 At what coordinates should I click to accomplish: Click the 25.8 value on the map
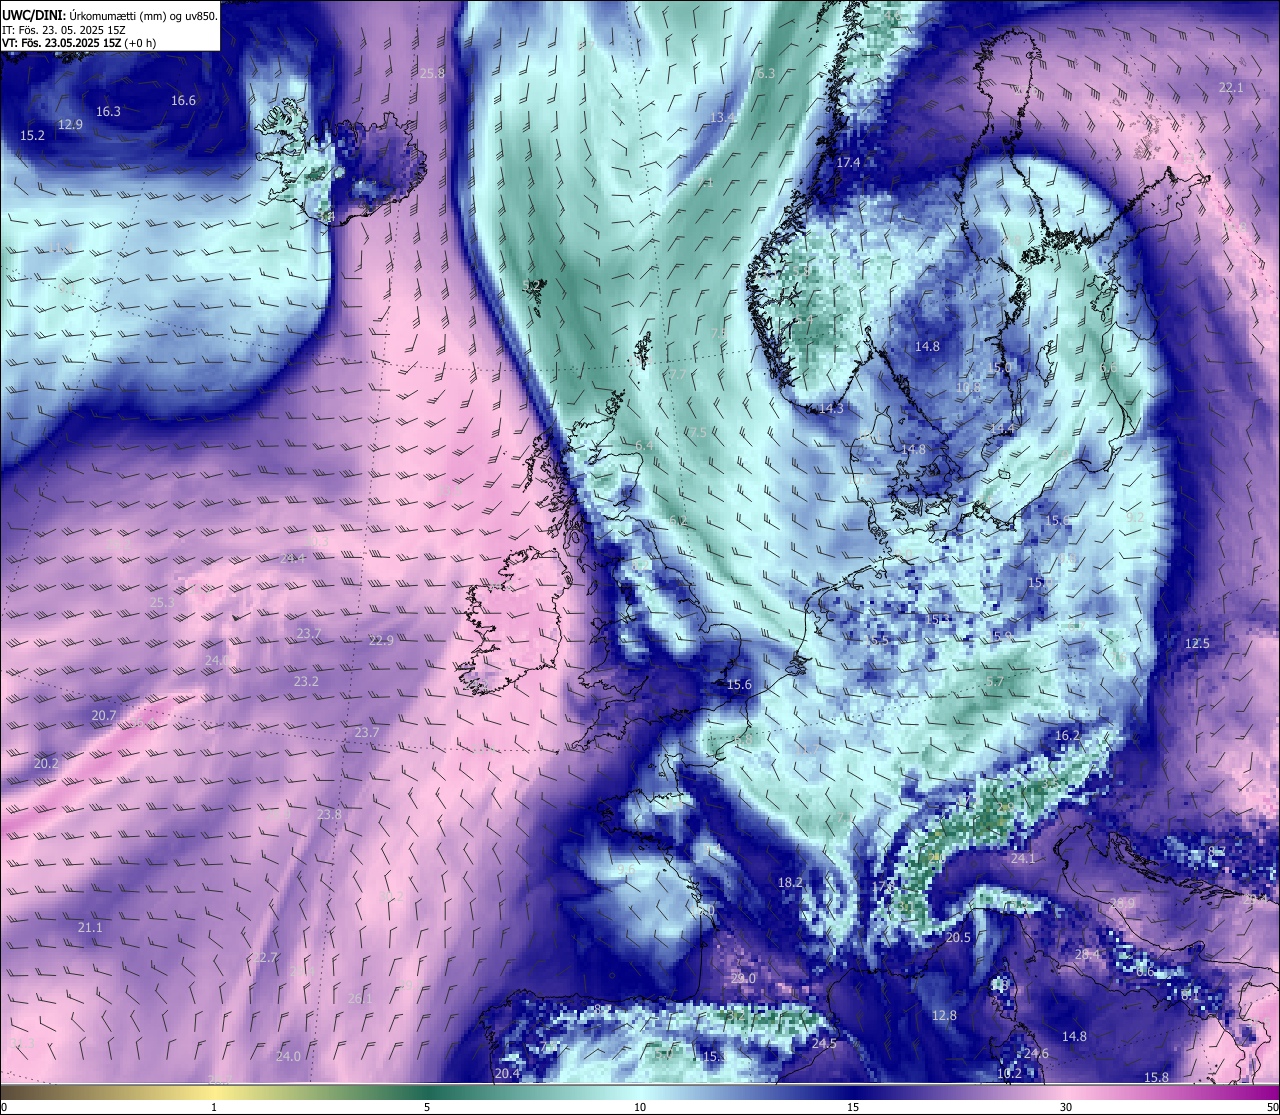(x=432, y=73)
